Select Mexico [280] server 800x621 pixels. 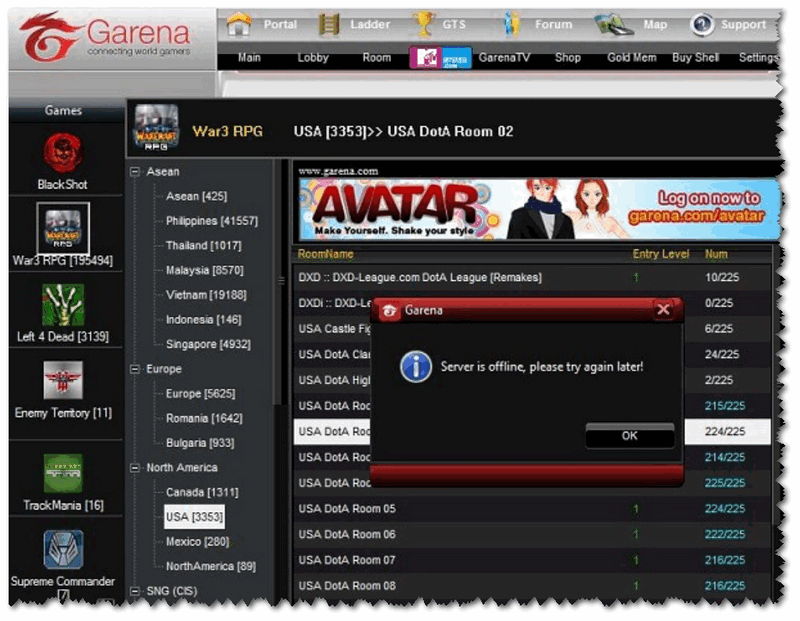click(197, 542)
